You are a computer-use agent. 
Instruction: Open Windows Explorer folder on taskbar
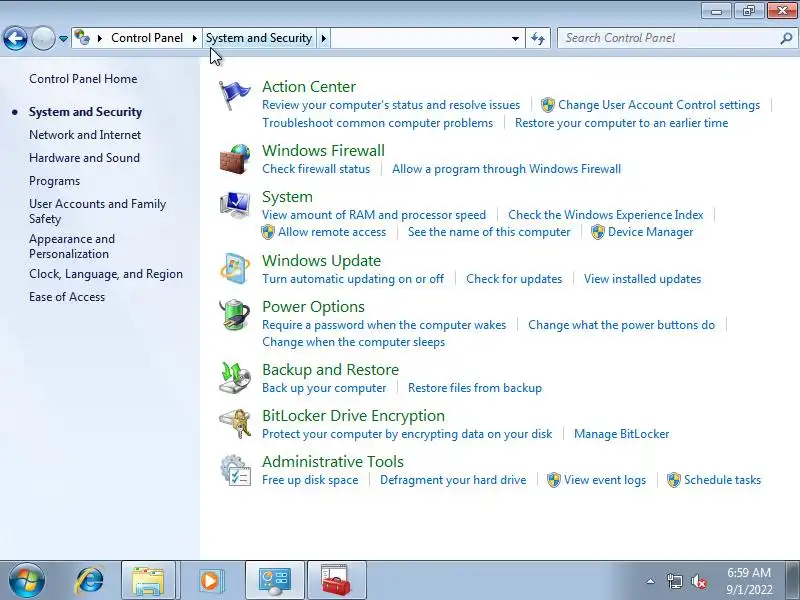coord(148,581)
